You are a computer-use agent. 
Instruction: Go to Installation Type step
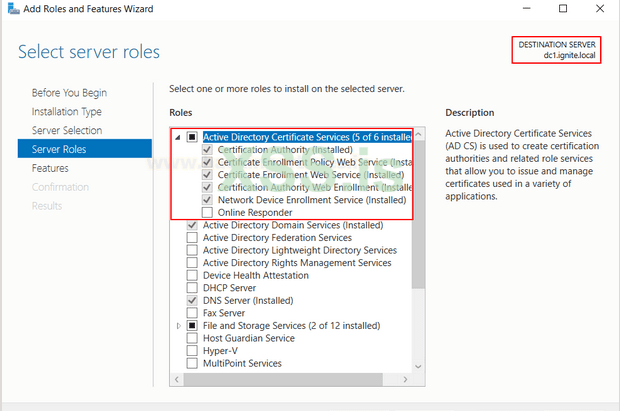coord(67,112)
